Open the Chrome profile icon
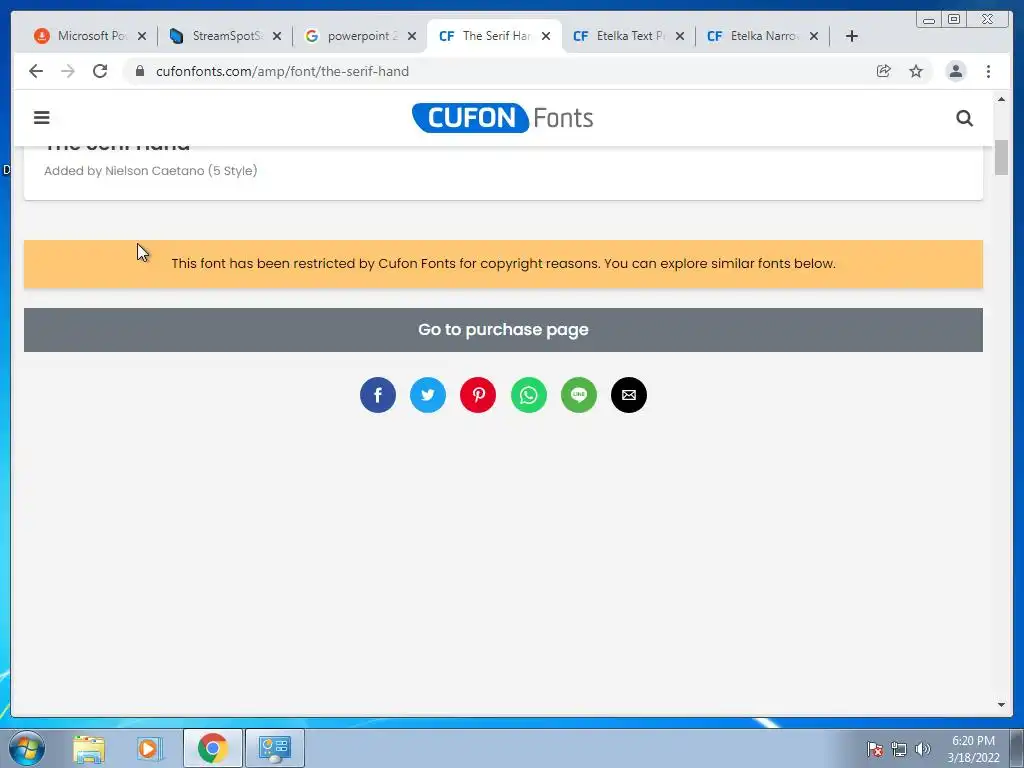 (955, 71)
